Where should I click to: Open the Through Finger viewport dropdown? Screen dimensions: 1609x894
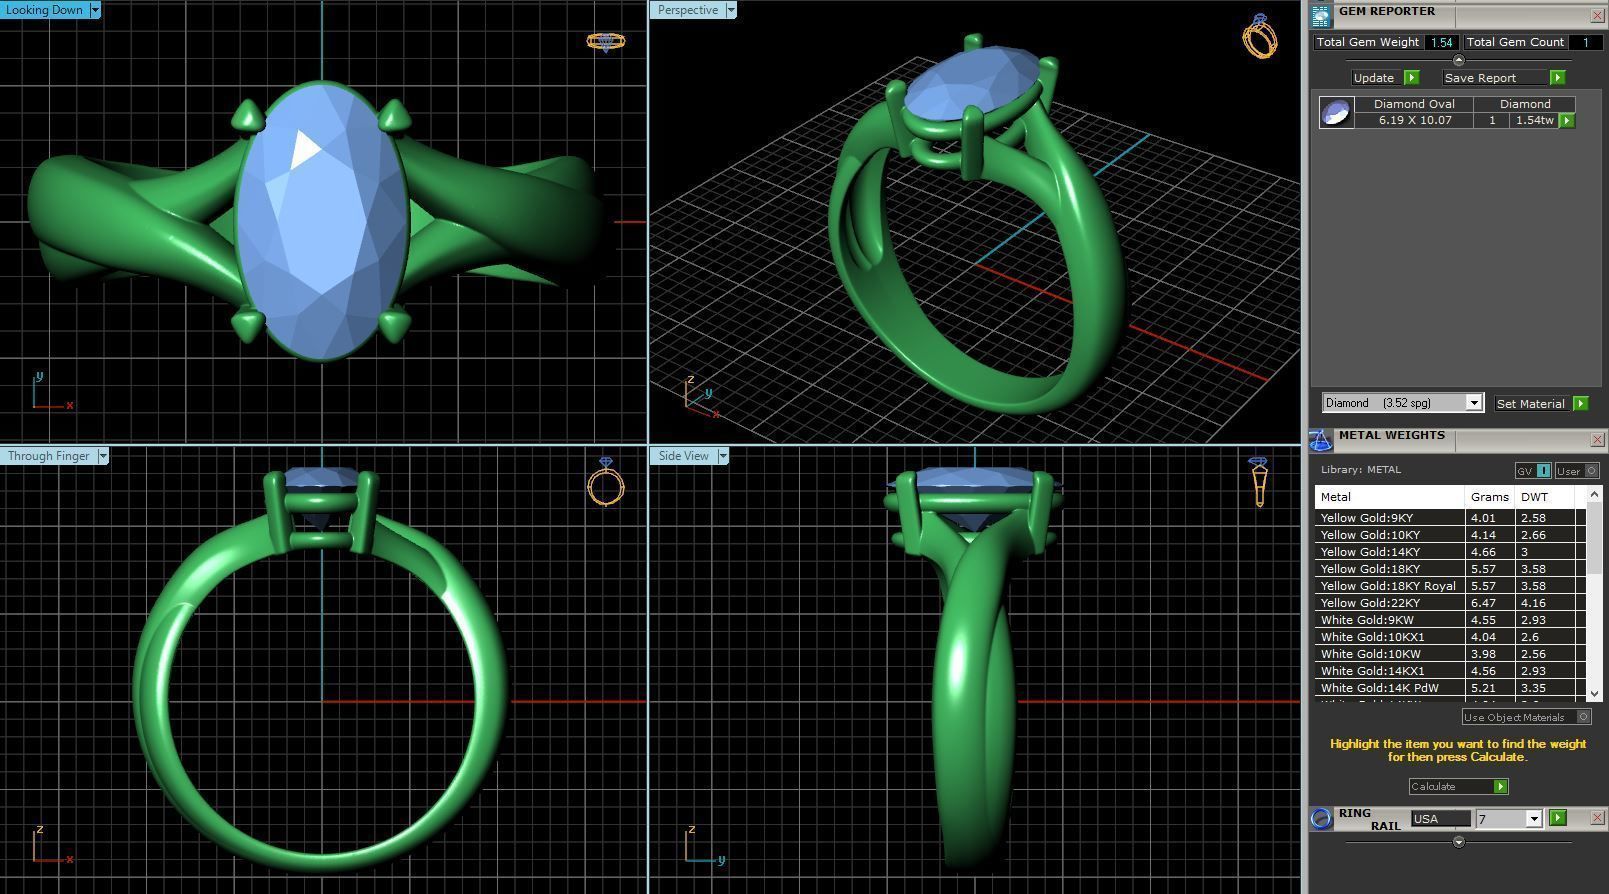click(102, 456)
